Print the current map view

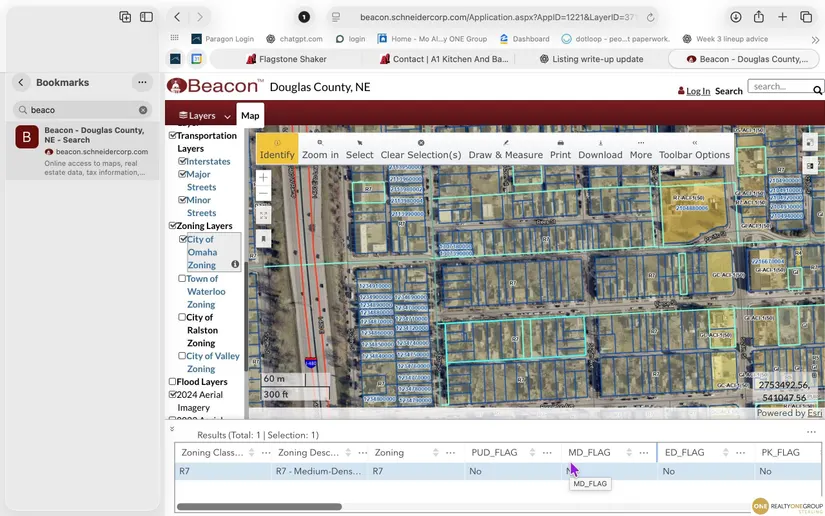(x=560, y=150)
